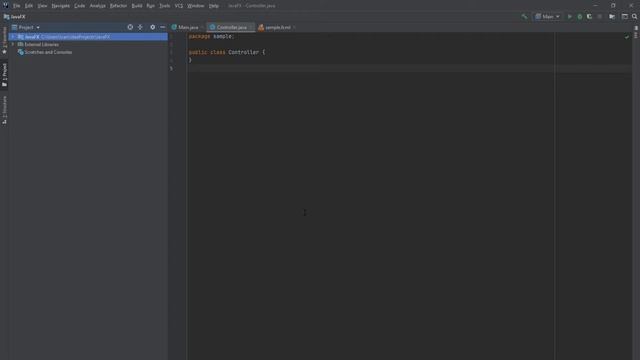
Task: Open Project panel settings gear
Action: click(153, 27)
